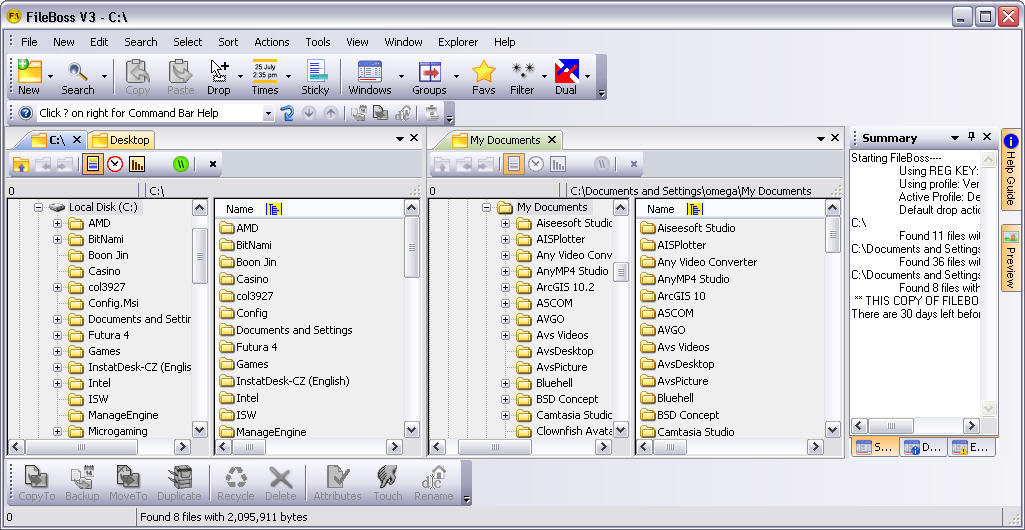Image resolution: width=1025 pixels, height=530 pixels.
Task: Toggle the Name column sort icon in My Documents list
Action: click(x=695, y=209)
